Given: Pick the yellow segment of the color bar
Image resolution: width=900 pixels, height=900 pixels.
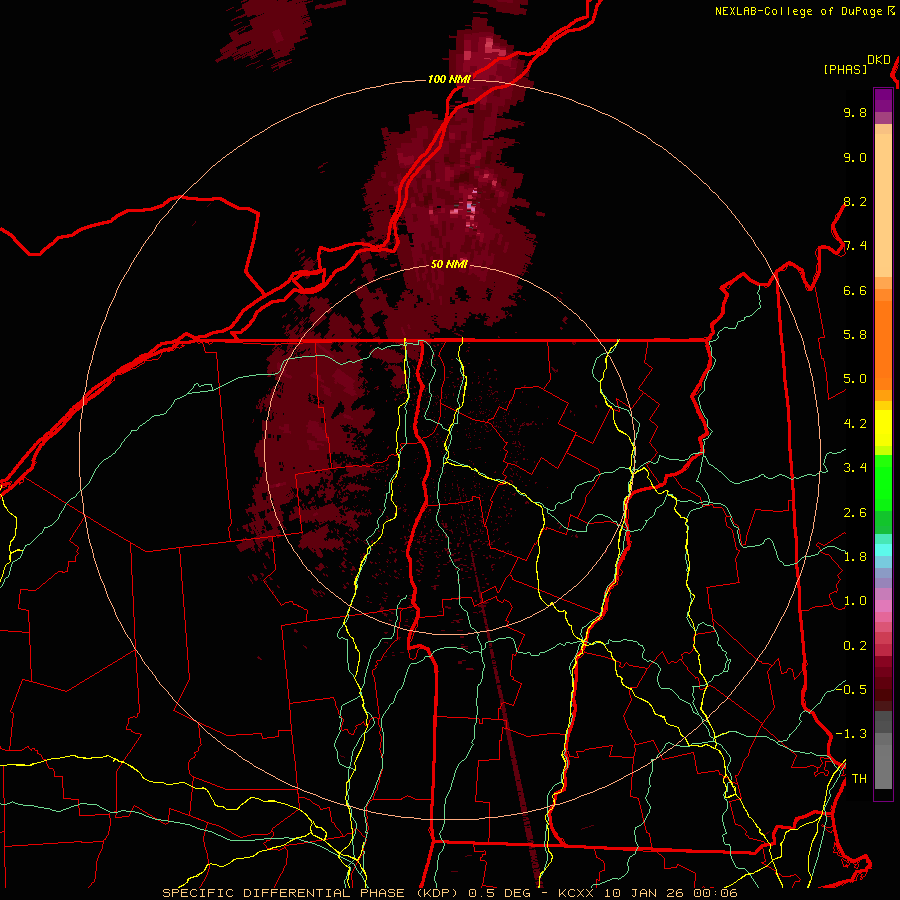Looking at the screenshot, I should pyautogui.click(x=883, y=428).
